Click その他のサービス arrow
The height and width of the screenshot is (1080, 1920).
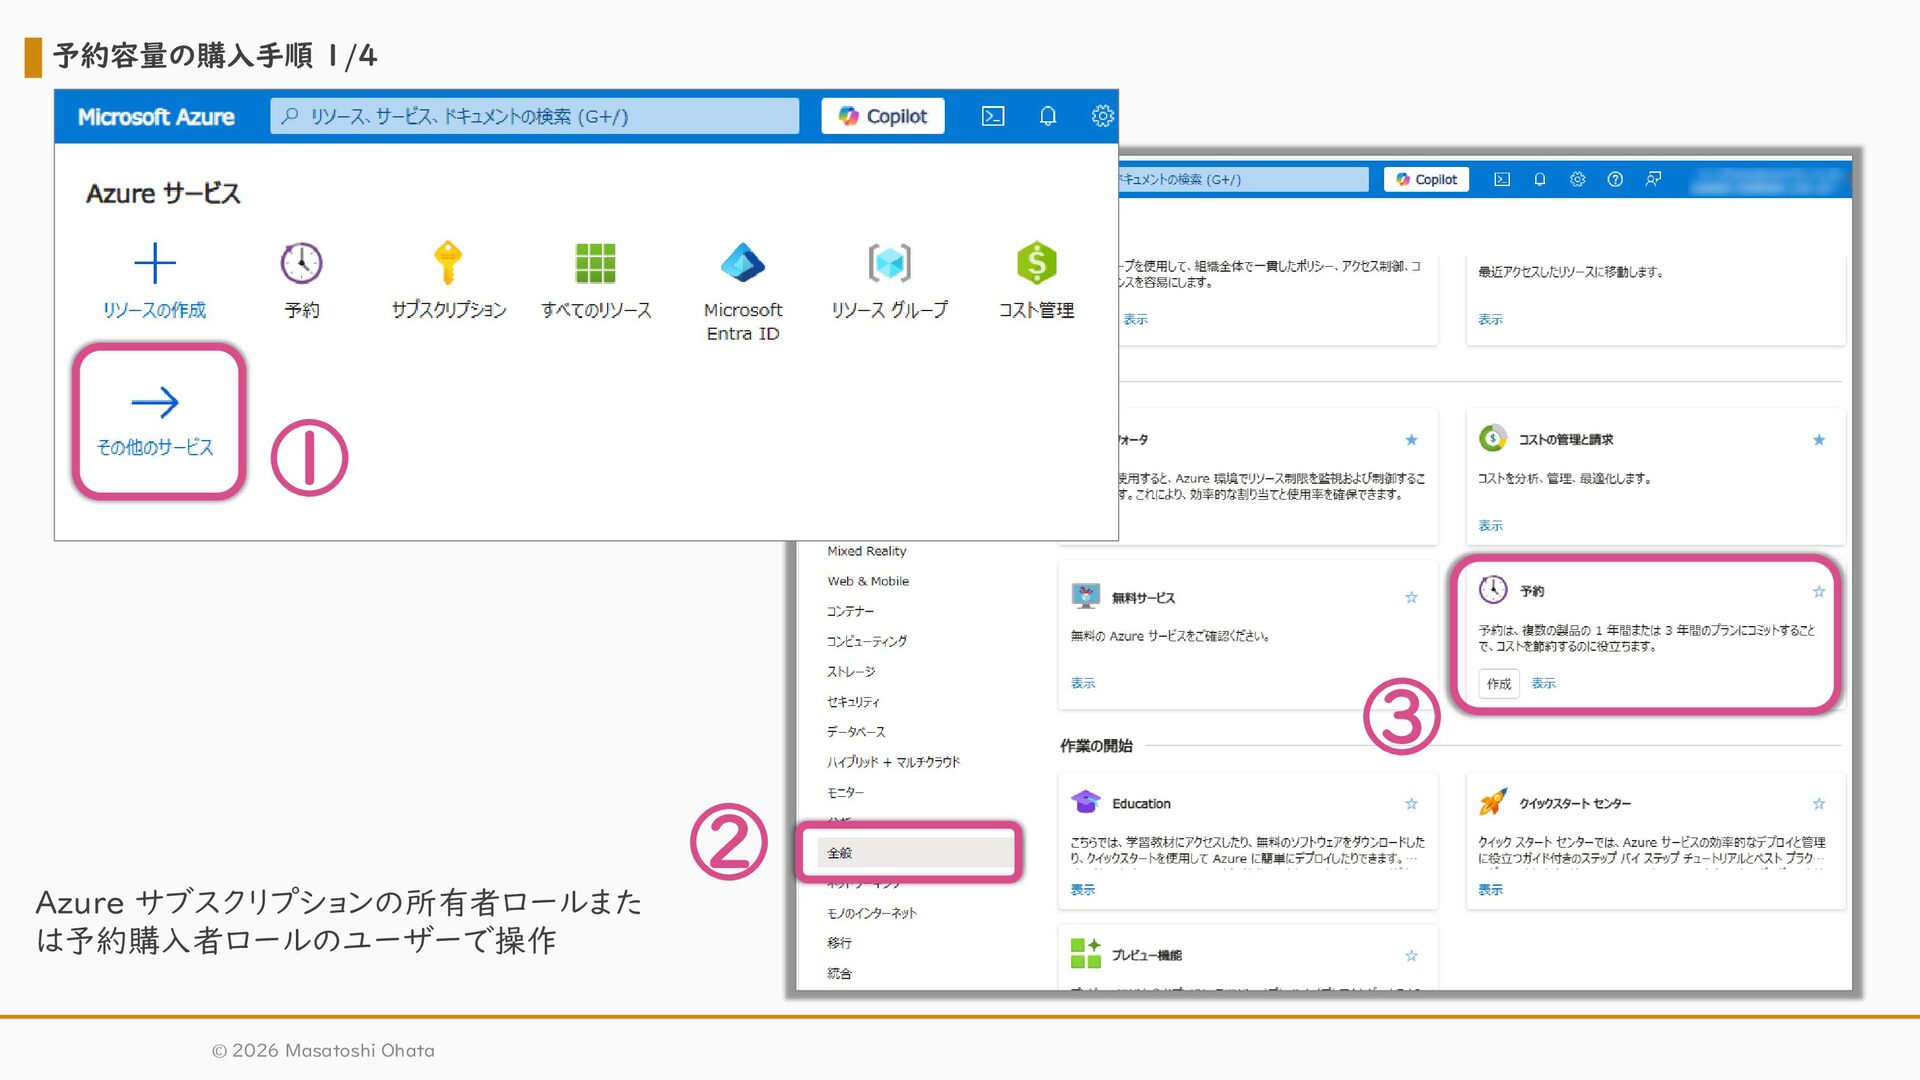point(155,403)
